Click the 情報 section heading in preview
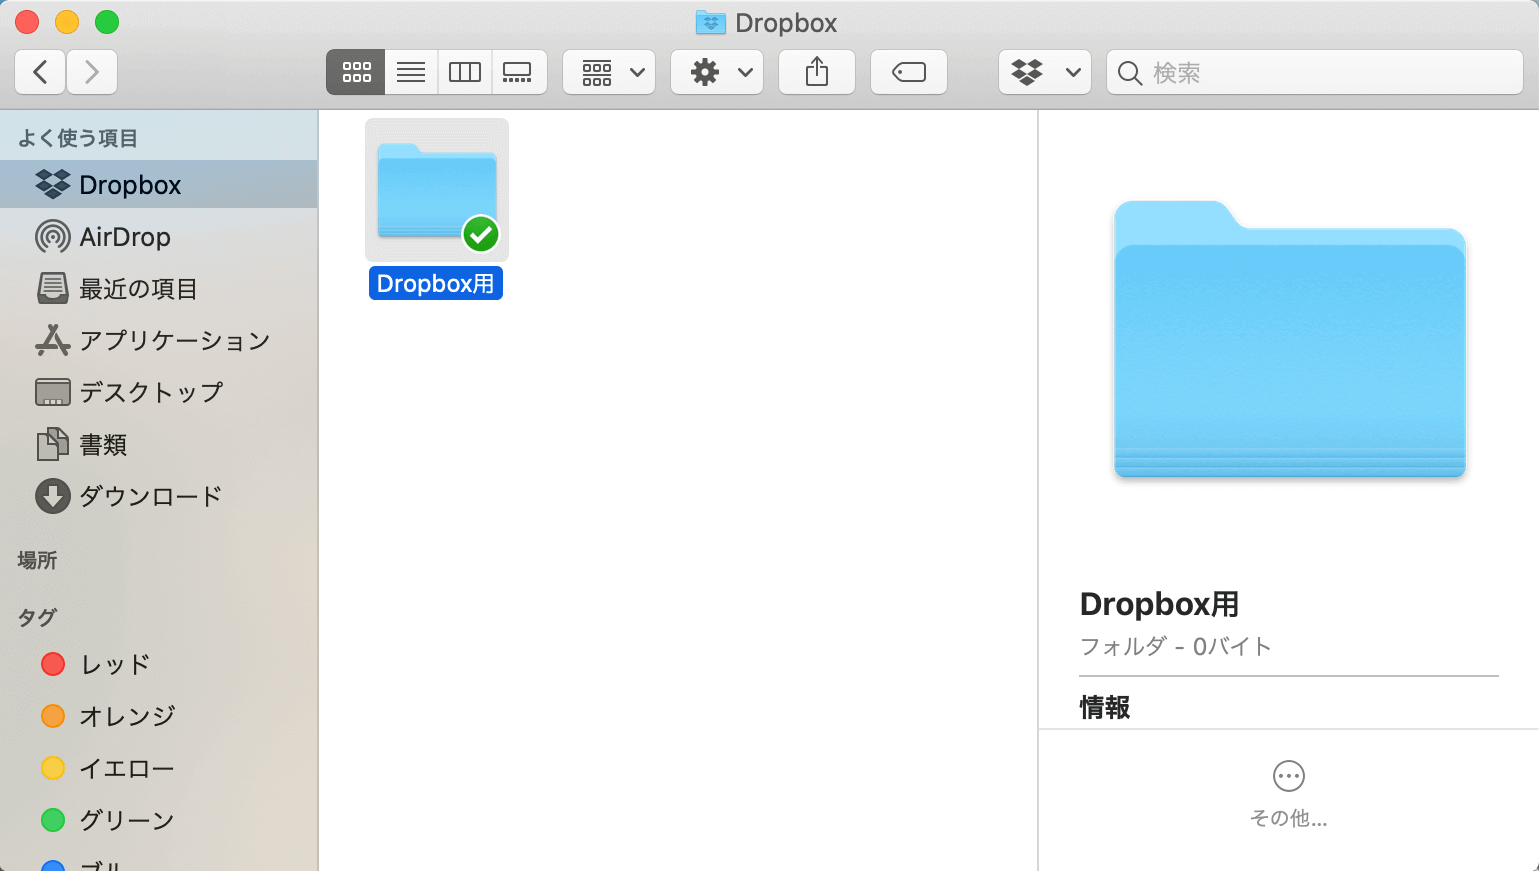Image resolution: width=1539 pixels, height=871 pixels. (1105, 707)
